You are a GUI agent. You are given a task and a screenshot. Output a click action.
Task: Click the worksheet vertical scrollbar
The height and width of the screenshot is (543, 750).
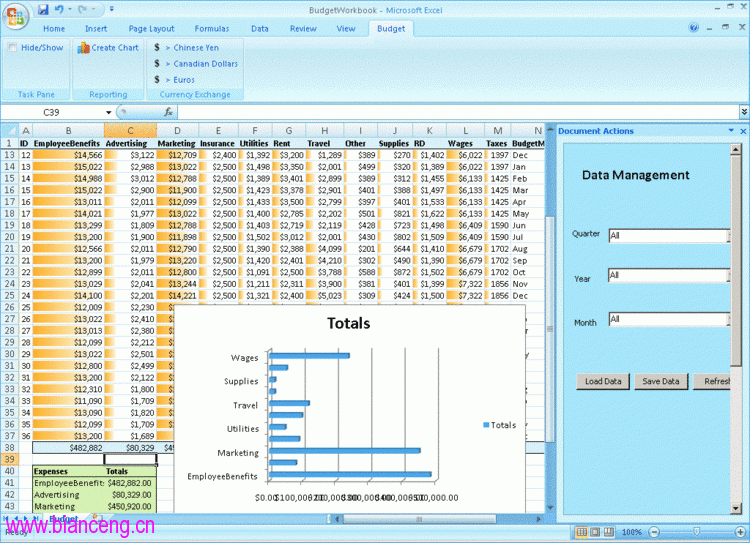(550, 328)
